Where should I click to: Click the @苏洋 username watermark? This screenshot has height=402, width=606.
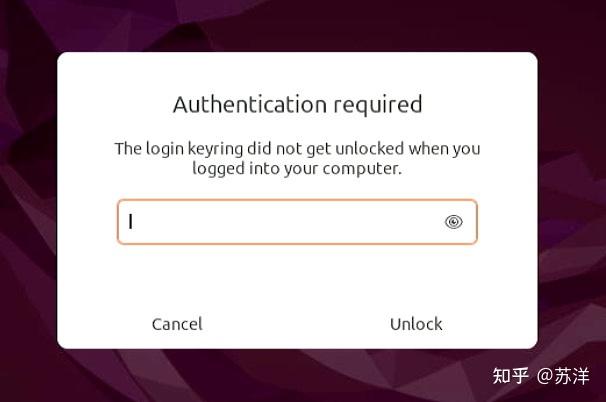(x=563, y=377)
